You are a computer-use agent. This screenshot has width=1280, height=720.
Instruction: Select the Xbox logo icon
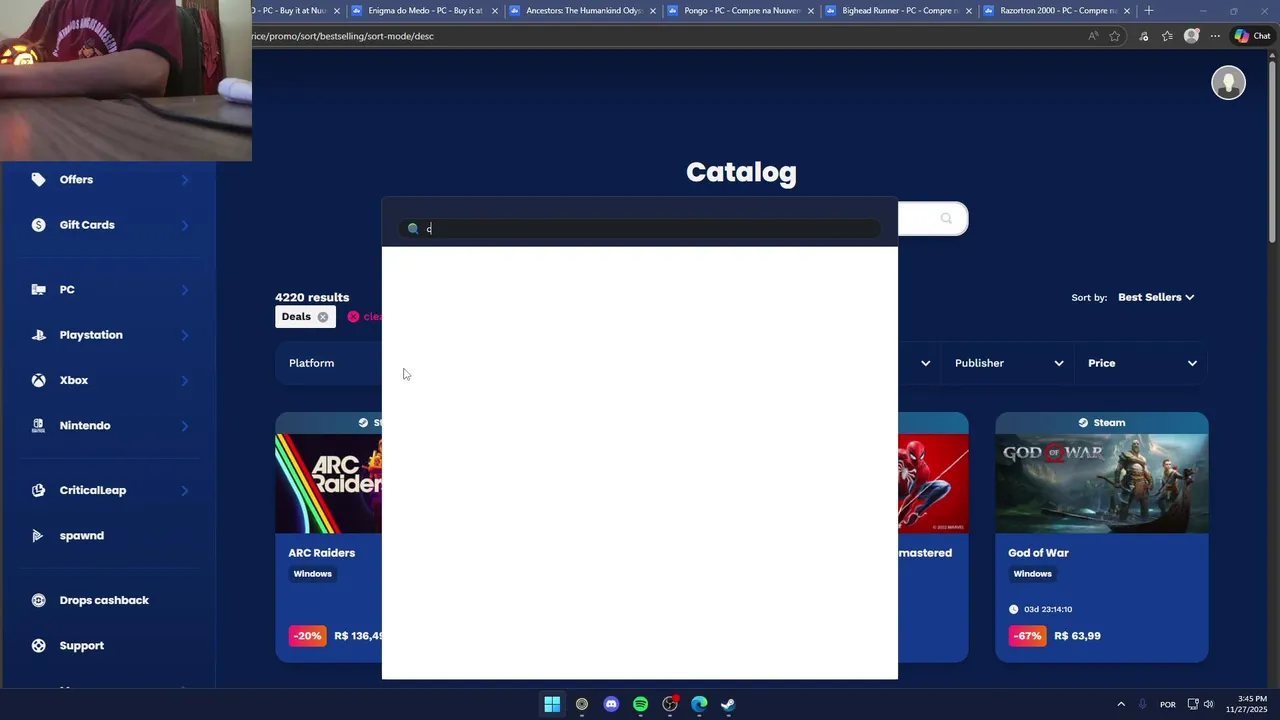click(x=38, y=380)
